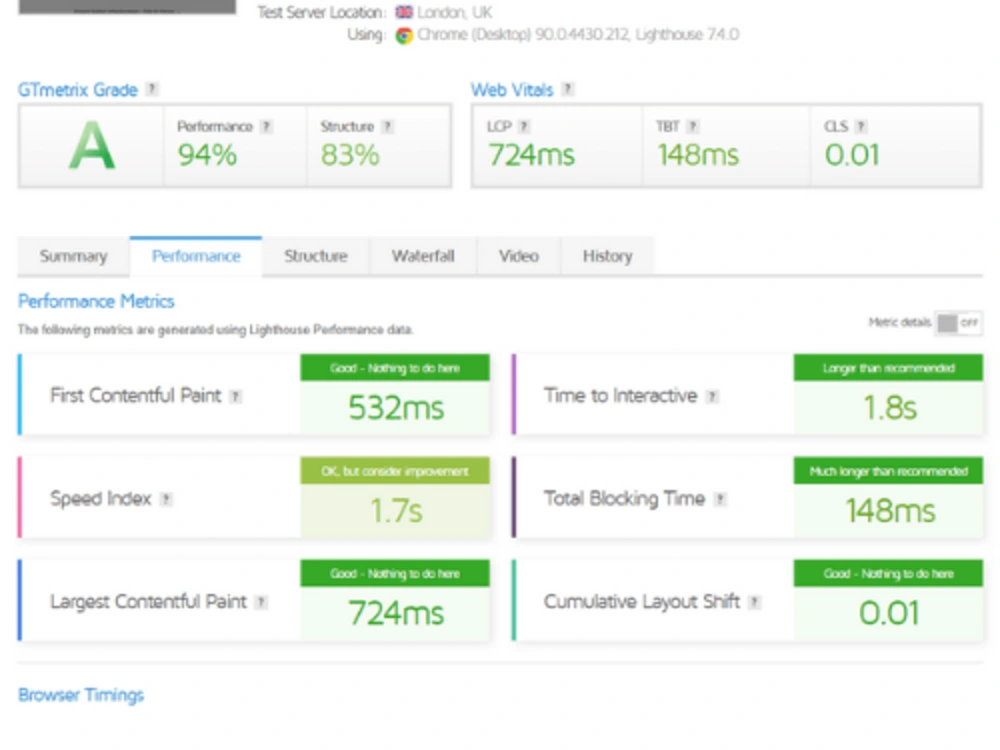This screenshot has width=1000, height=750.
Task: Open help for Speed Index
Action: (166, 499)
